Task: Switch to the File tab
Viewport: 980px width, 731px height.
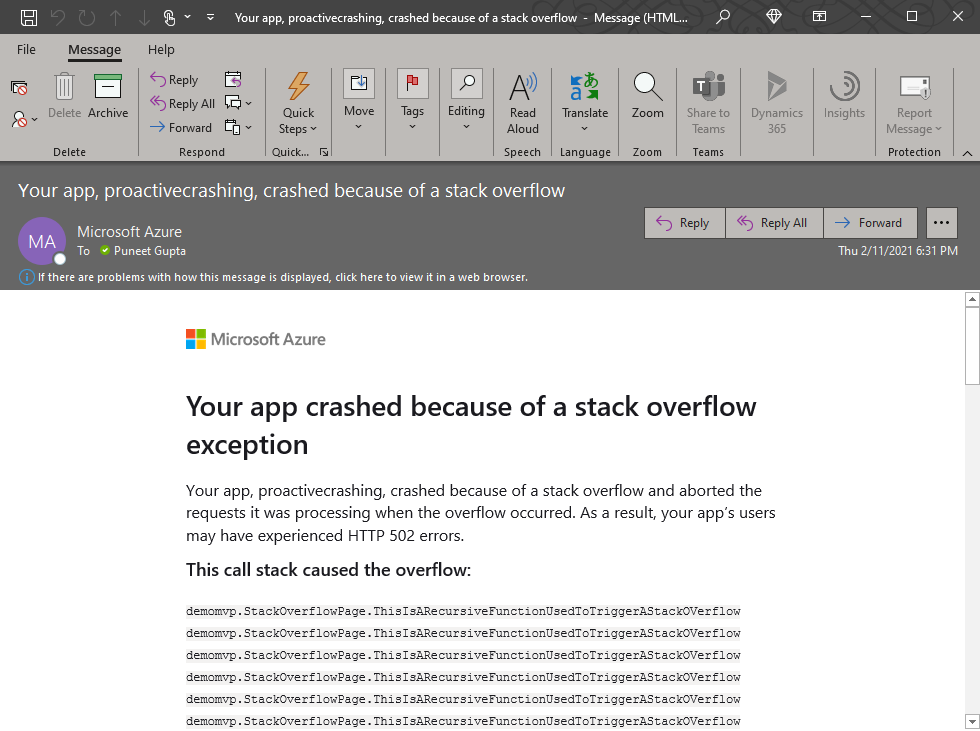Action: pyautogui.click(x=26, y=49)
